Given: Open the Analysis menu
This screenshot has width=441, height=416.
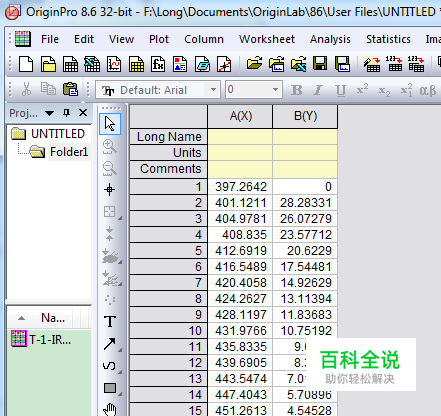Looking at the screenshot, I should coord(330,39).
